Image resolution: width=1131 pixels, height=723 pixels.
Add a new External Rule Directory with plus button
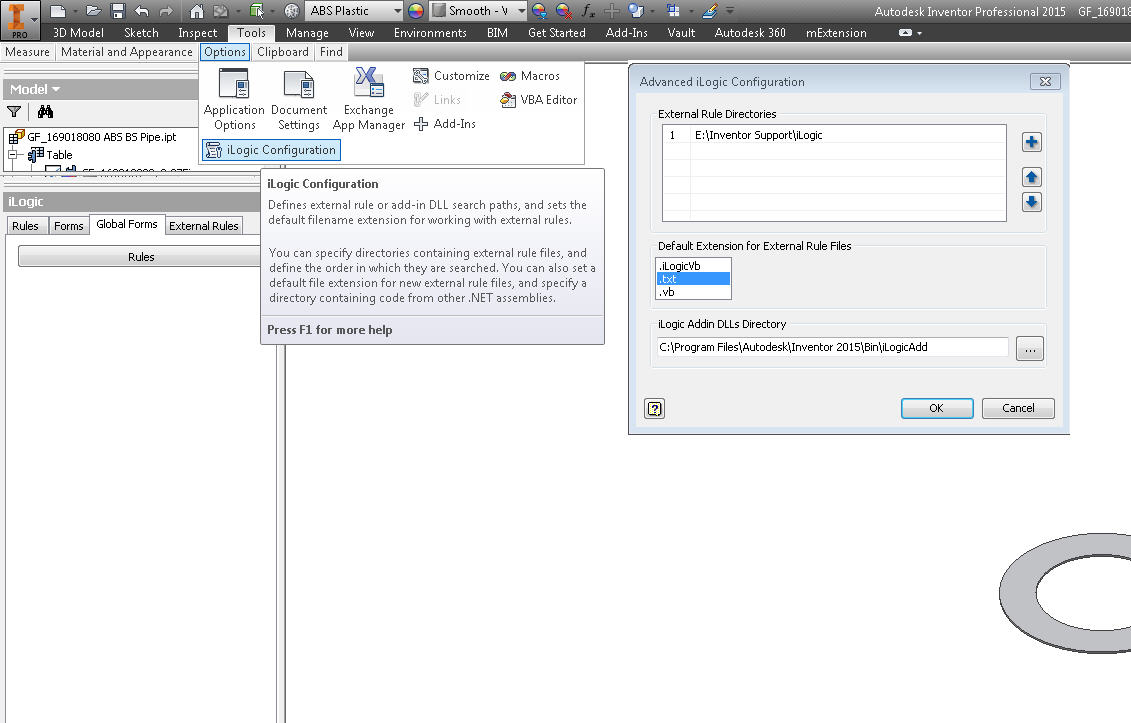coord(1031,141)
